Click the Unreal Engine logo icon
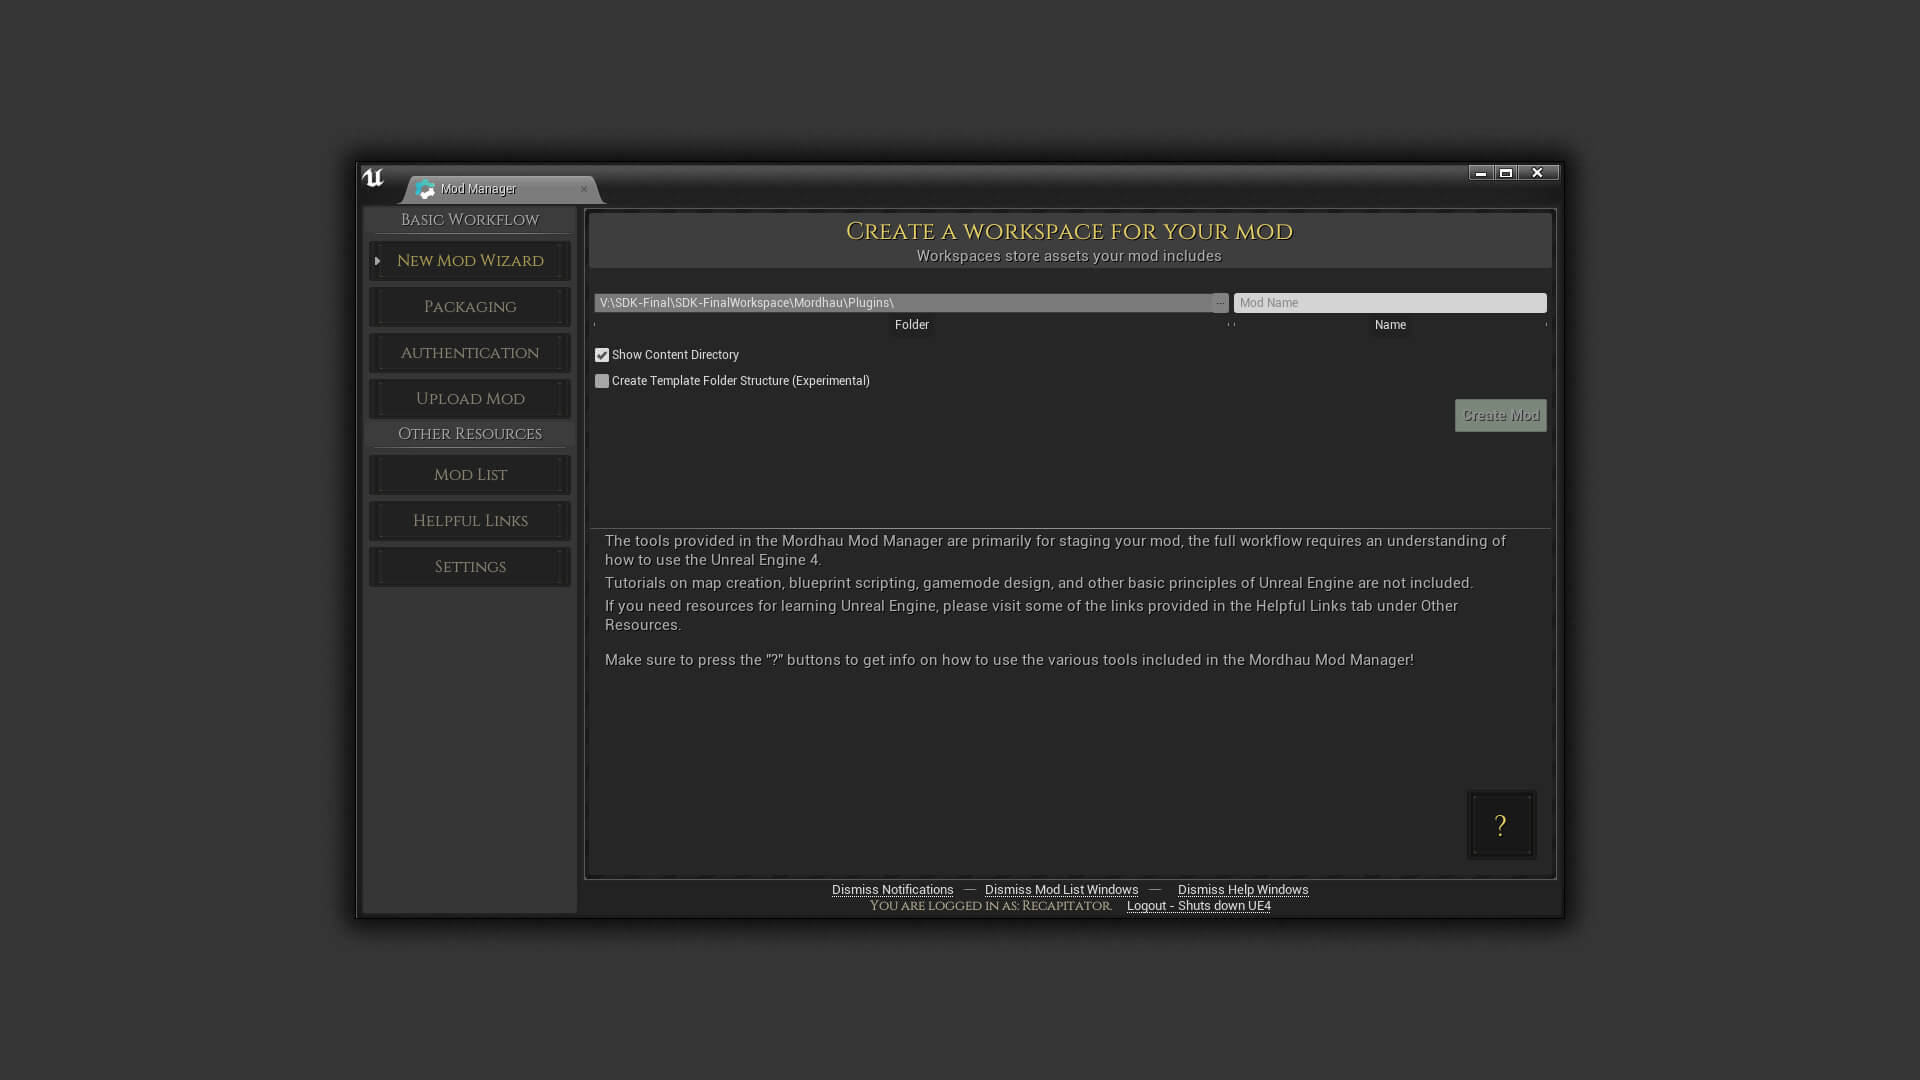Viewport: 1920px width, 1080px height. pos(373,178)
